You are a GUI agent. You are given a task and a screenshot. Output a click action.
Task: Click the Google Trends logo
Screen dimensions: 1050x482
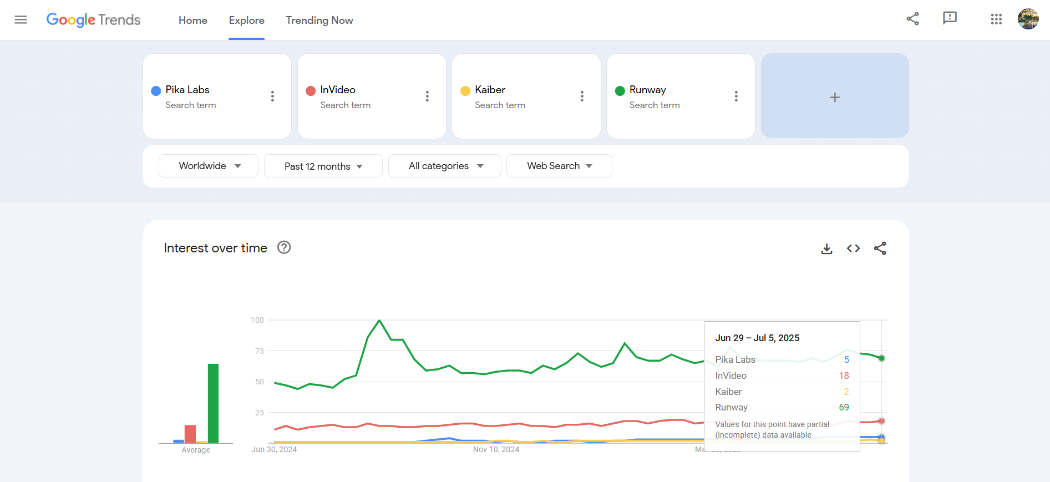(93, 20)
